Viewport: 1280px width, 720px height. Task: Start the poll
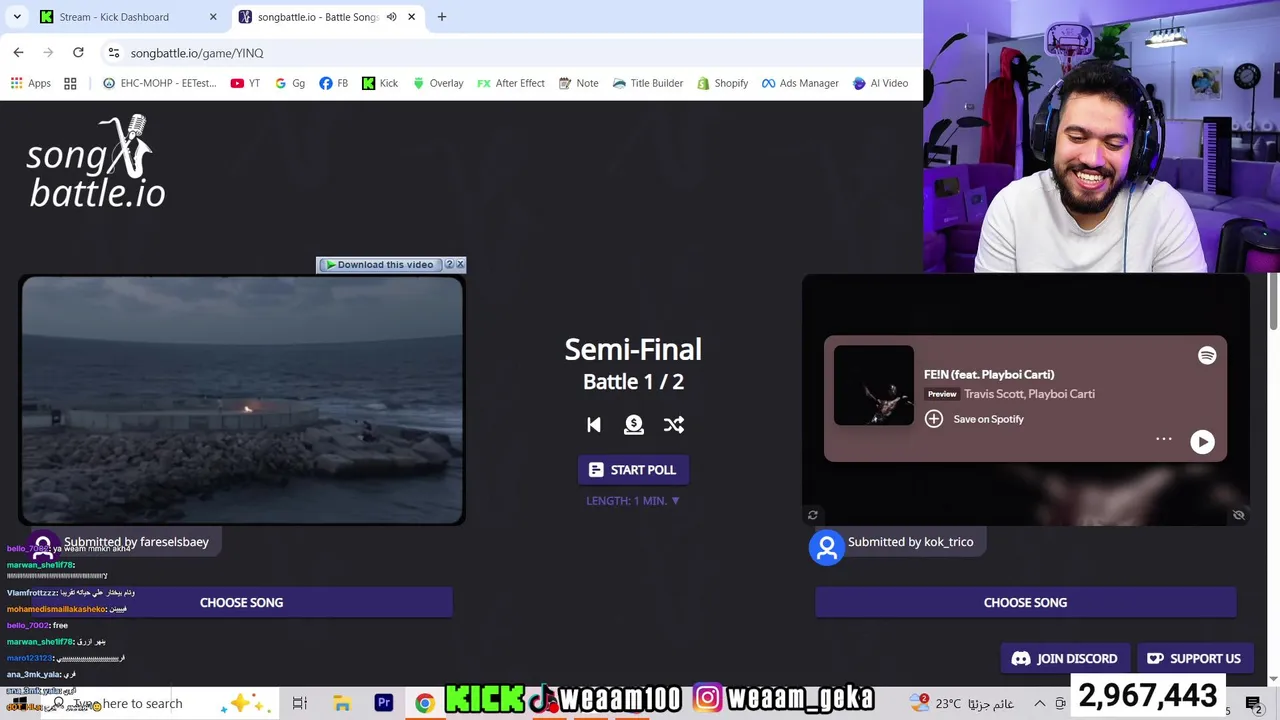click(633, 470)
